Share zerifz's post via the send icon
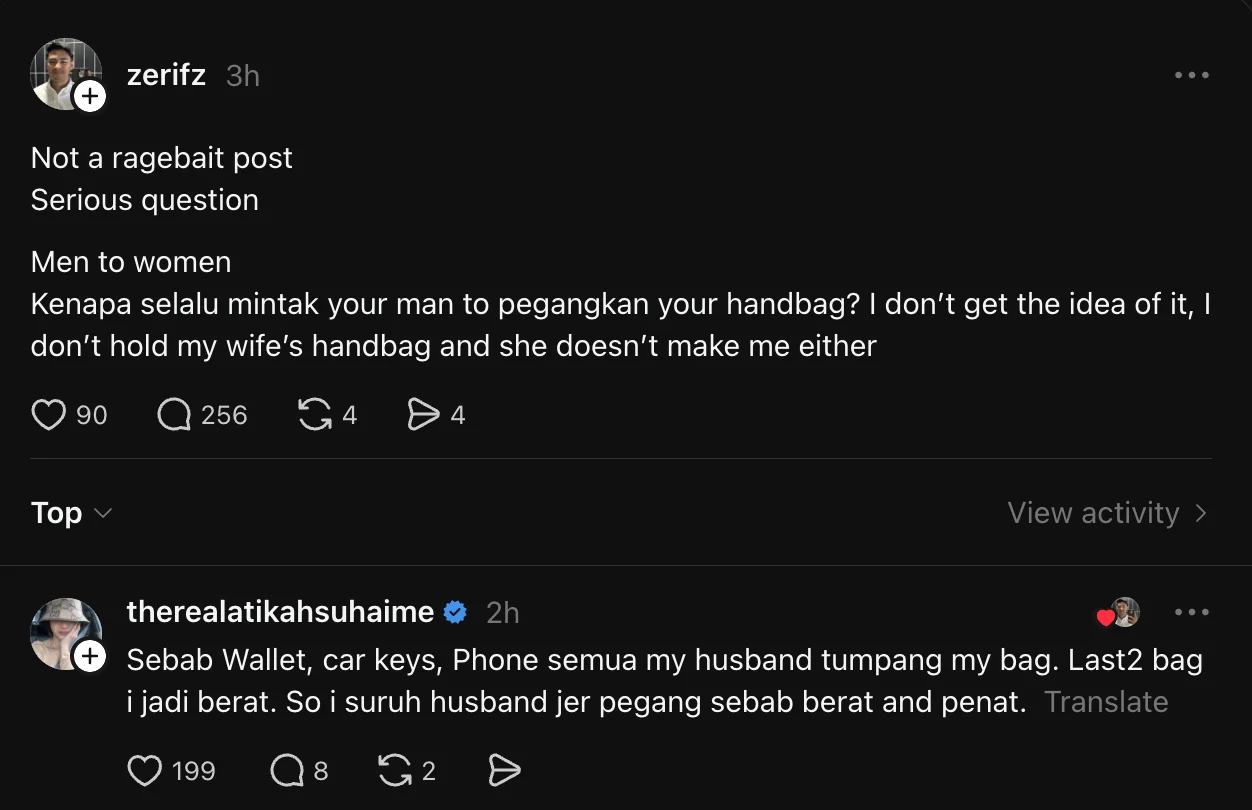Image resolution: width=1252 pixels, height=810 pixels. [423, 414]
